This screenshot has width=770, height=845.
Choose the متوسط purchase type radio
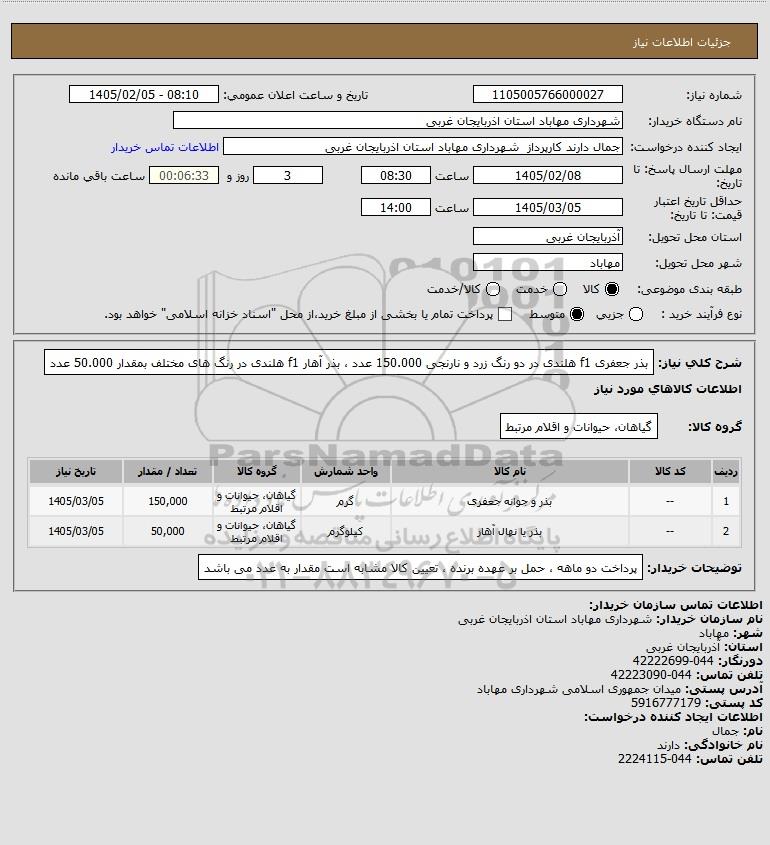pos(577,314)
